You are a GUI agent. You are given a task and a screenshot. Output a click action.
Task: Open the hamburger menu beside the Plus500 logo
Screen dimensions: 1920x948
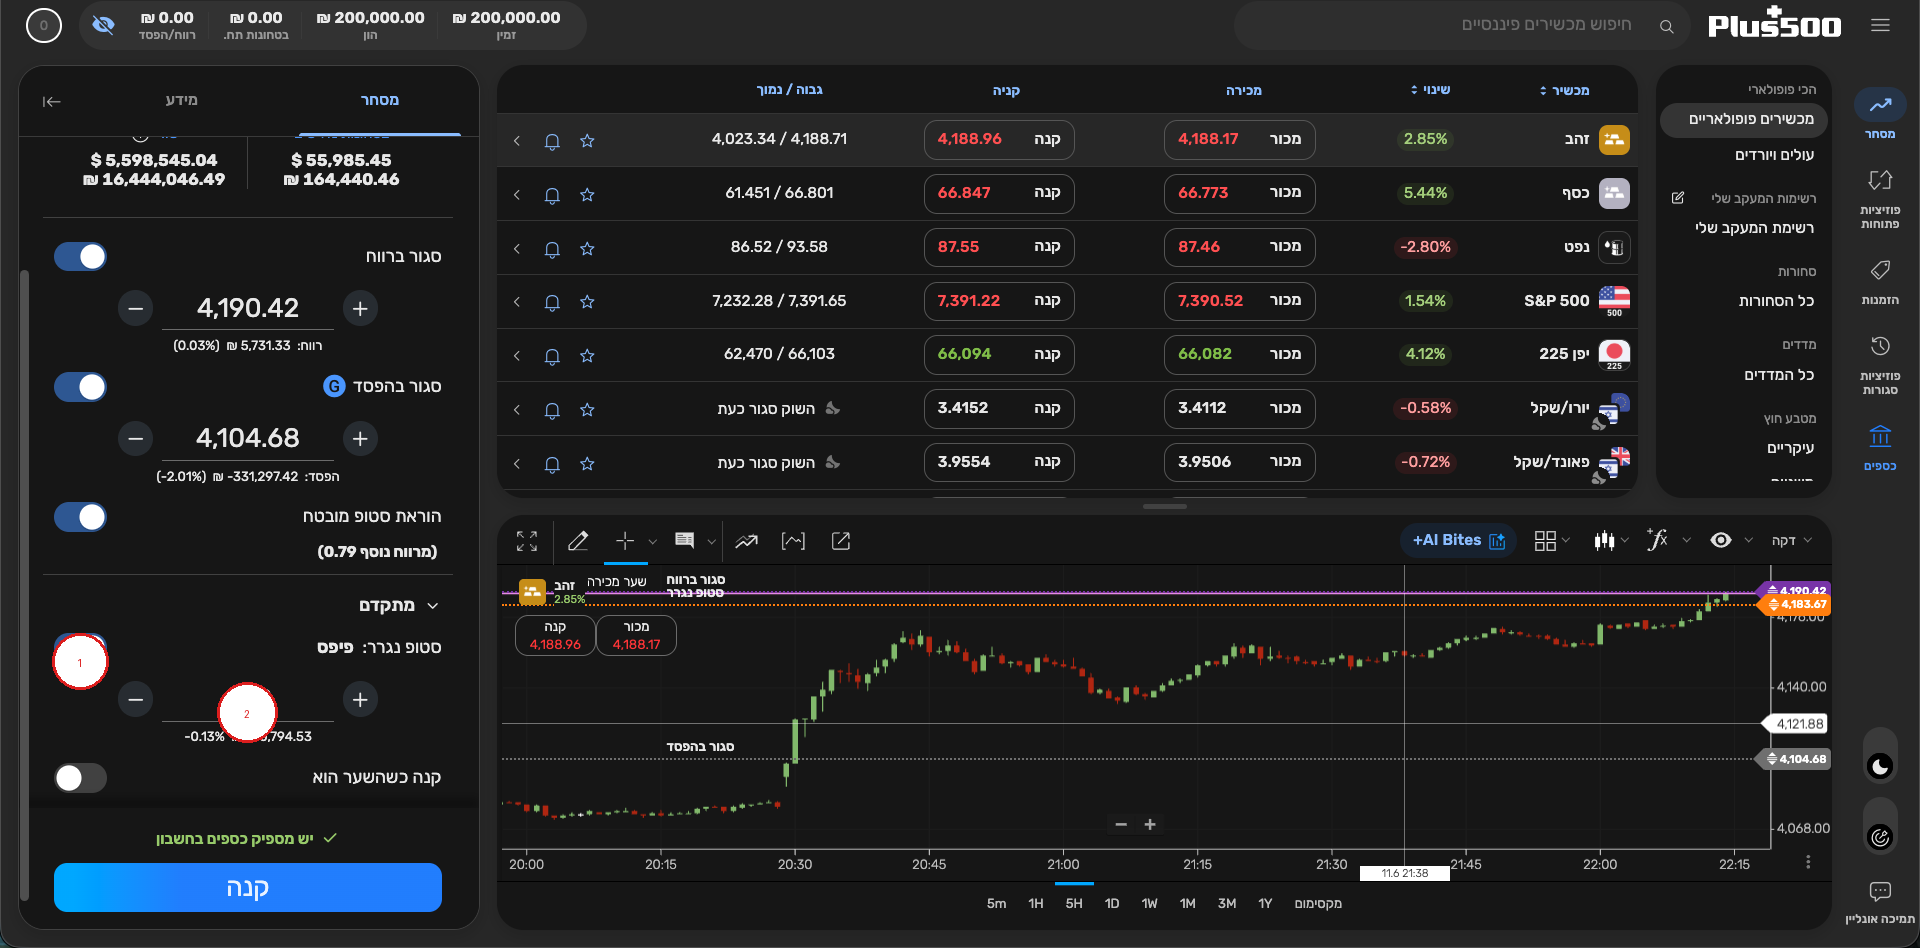1880,25
